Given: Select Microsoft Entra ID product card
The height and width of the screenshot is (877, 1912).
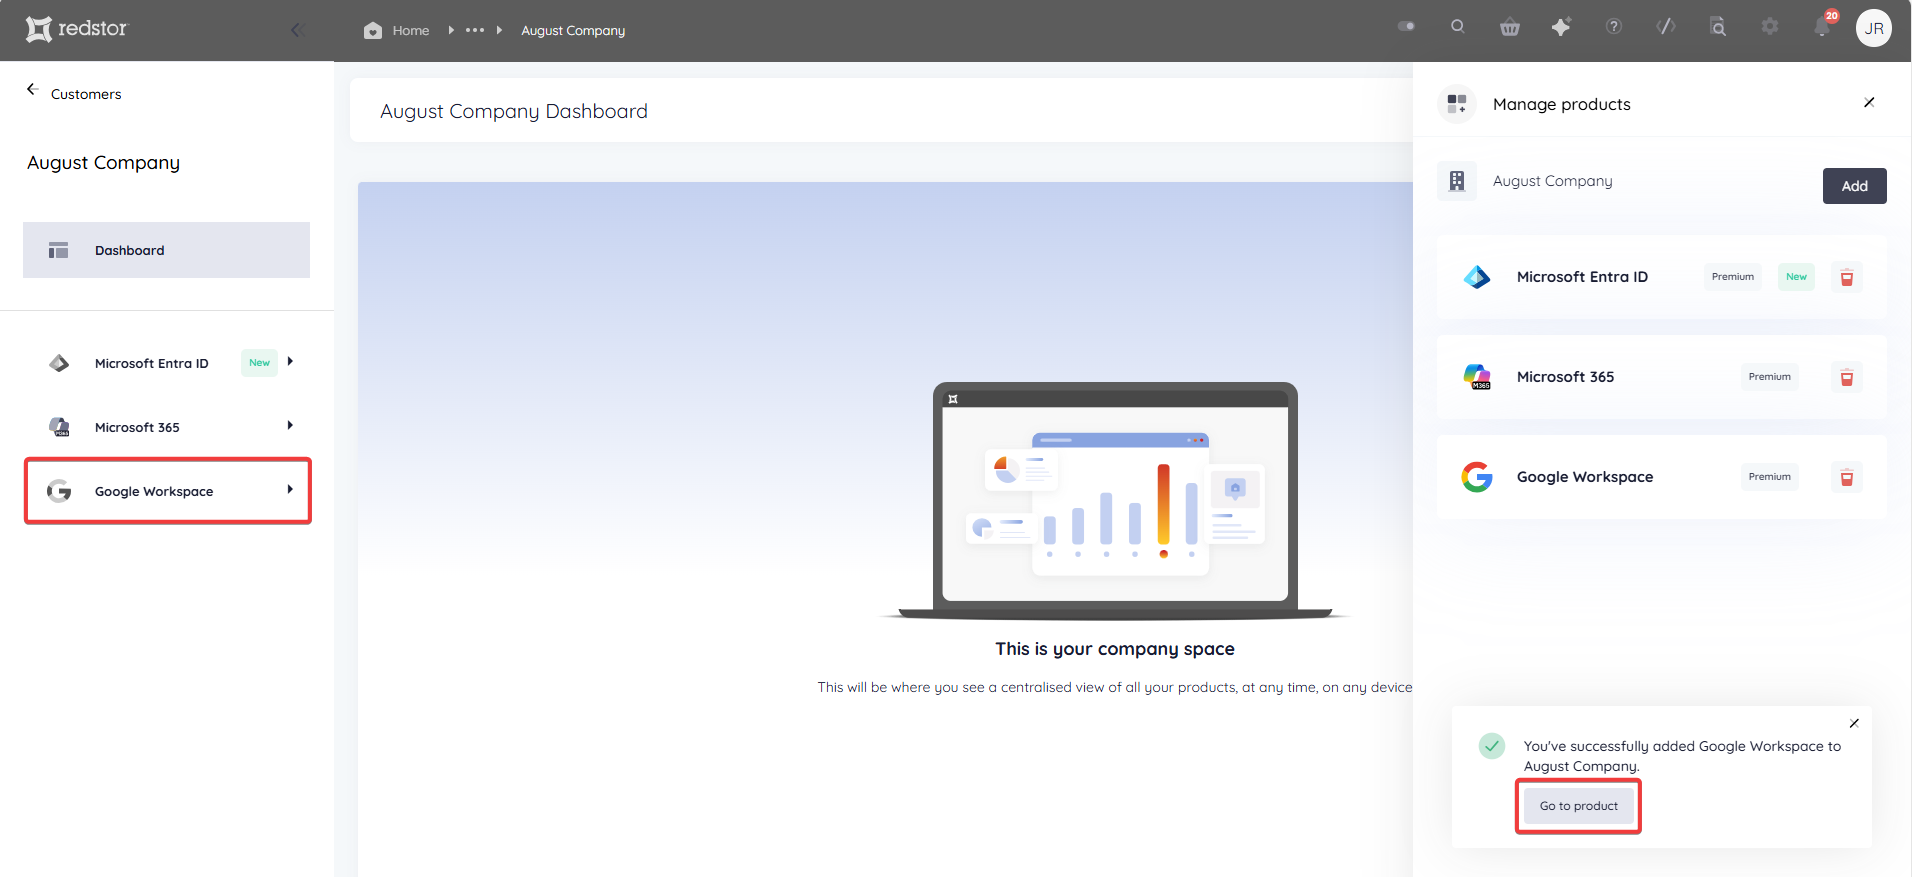Looking at the screenshot, I should click(x=1661, y=277).
